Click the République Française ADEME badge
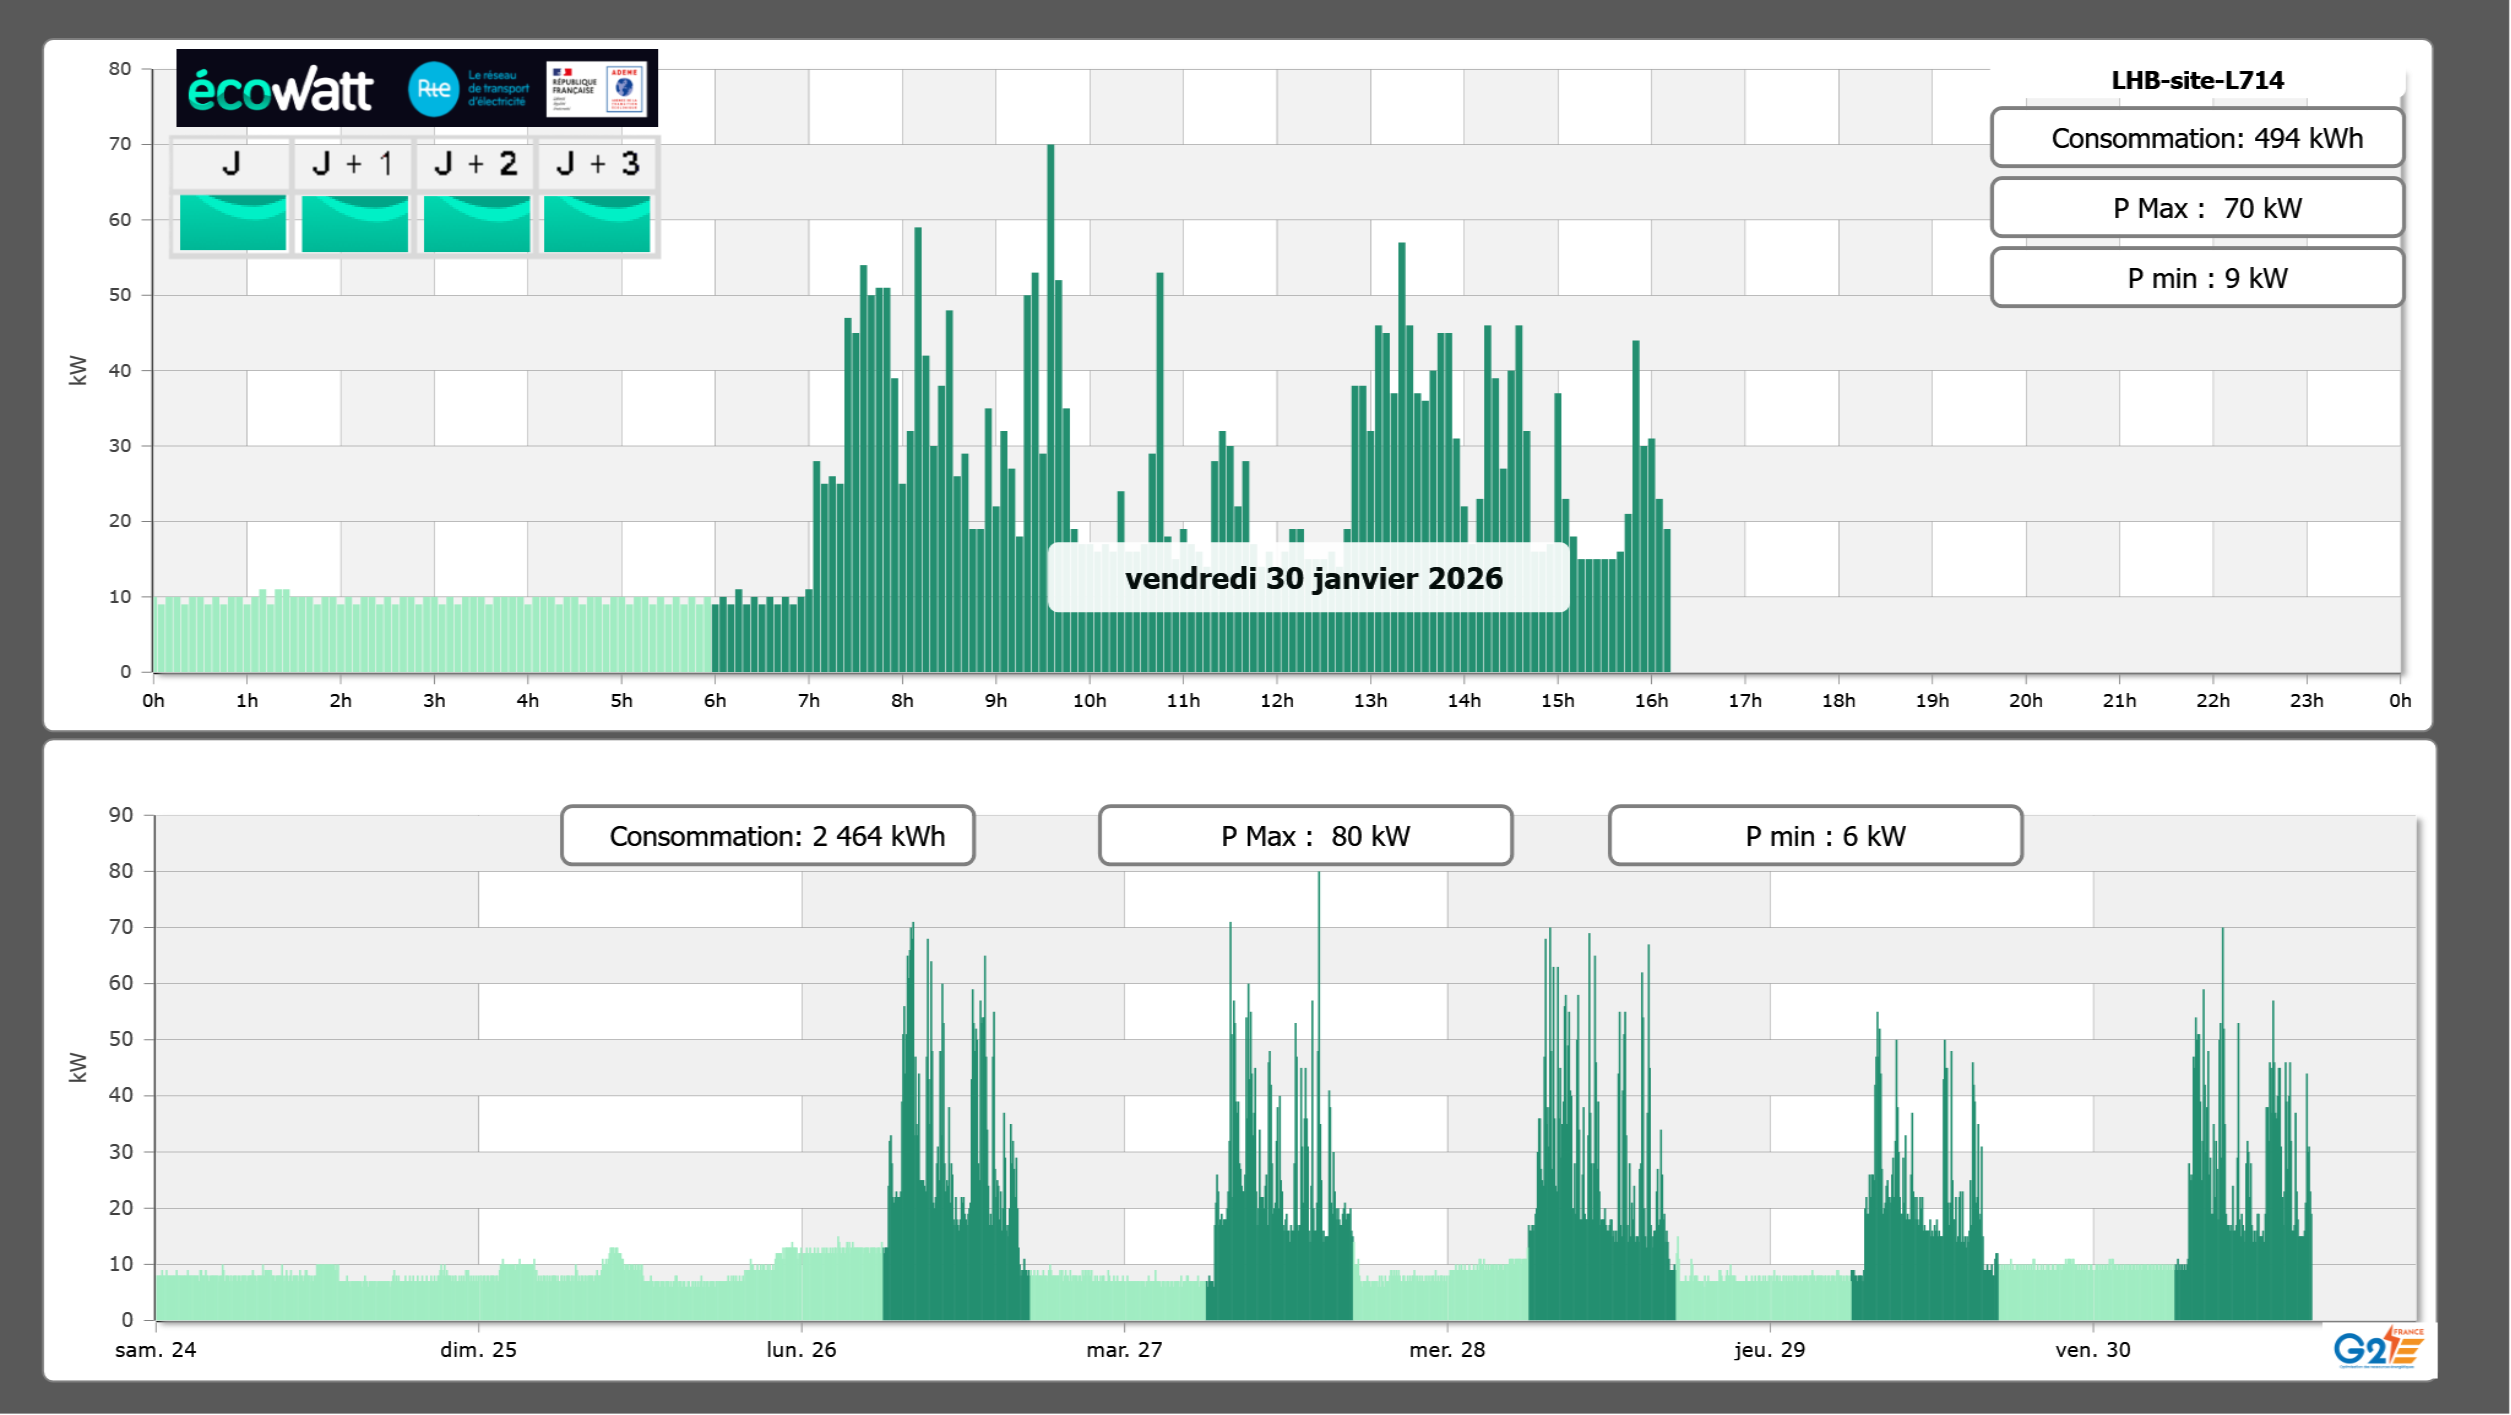This screenshot has width=2511, height=1415. coord(597,89)
